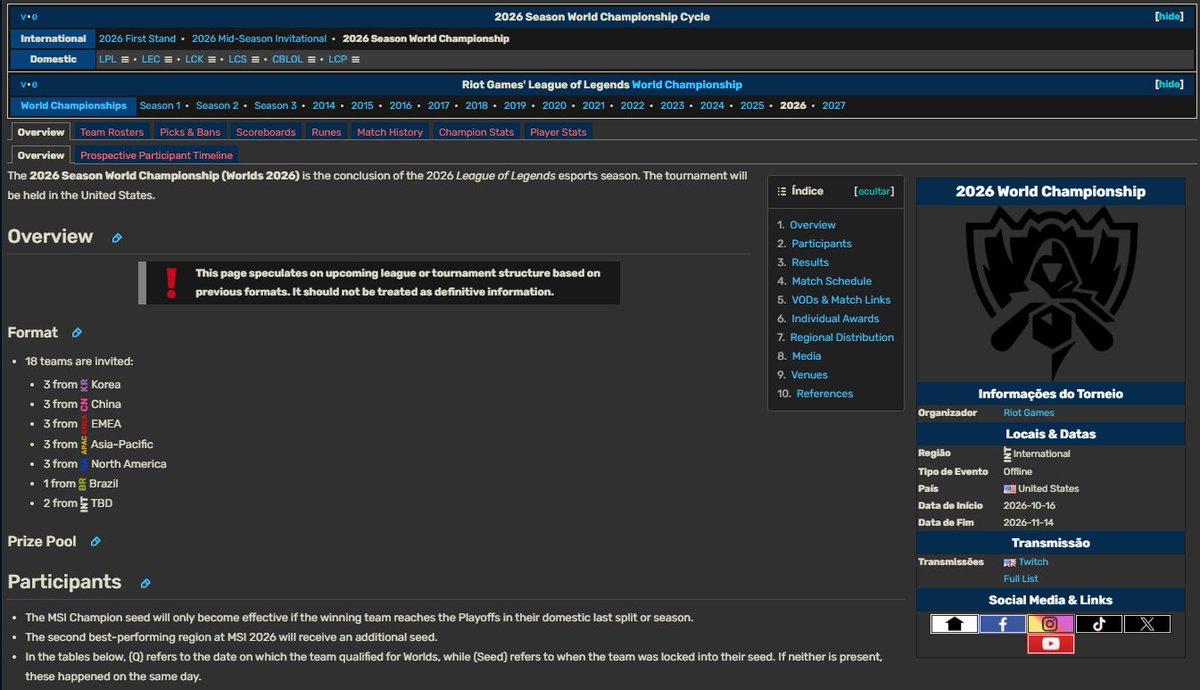This screenshot has width=1200, height=690.
Task: Jump to Individual Awards in the Índice
Action: click(x=835, y=319)
